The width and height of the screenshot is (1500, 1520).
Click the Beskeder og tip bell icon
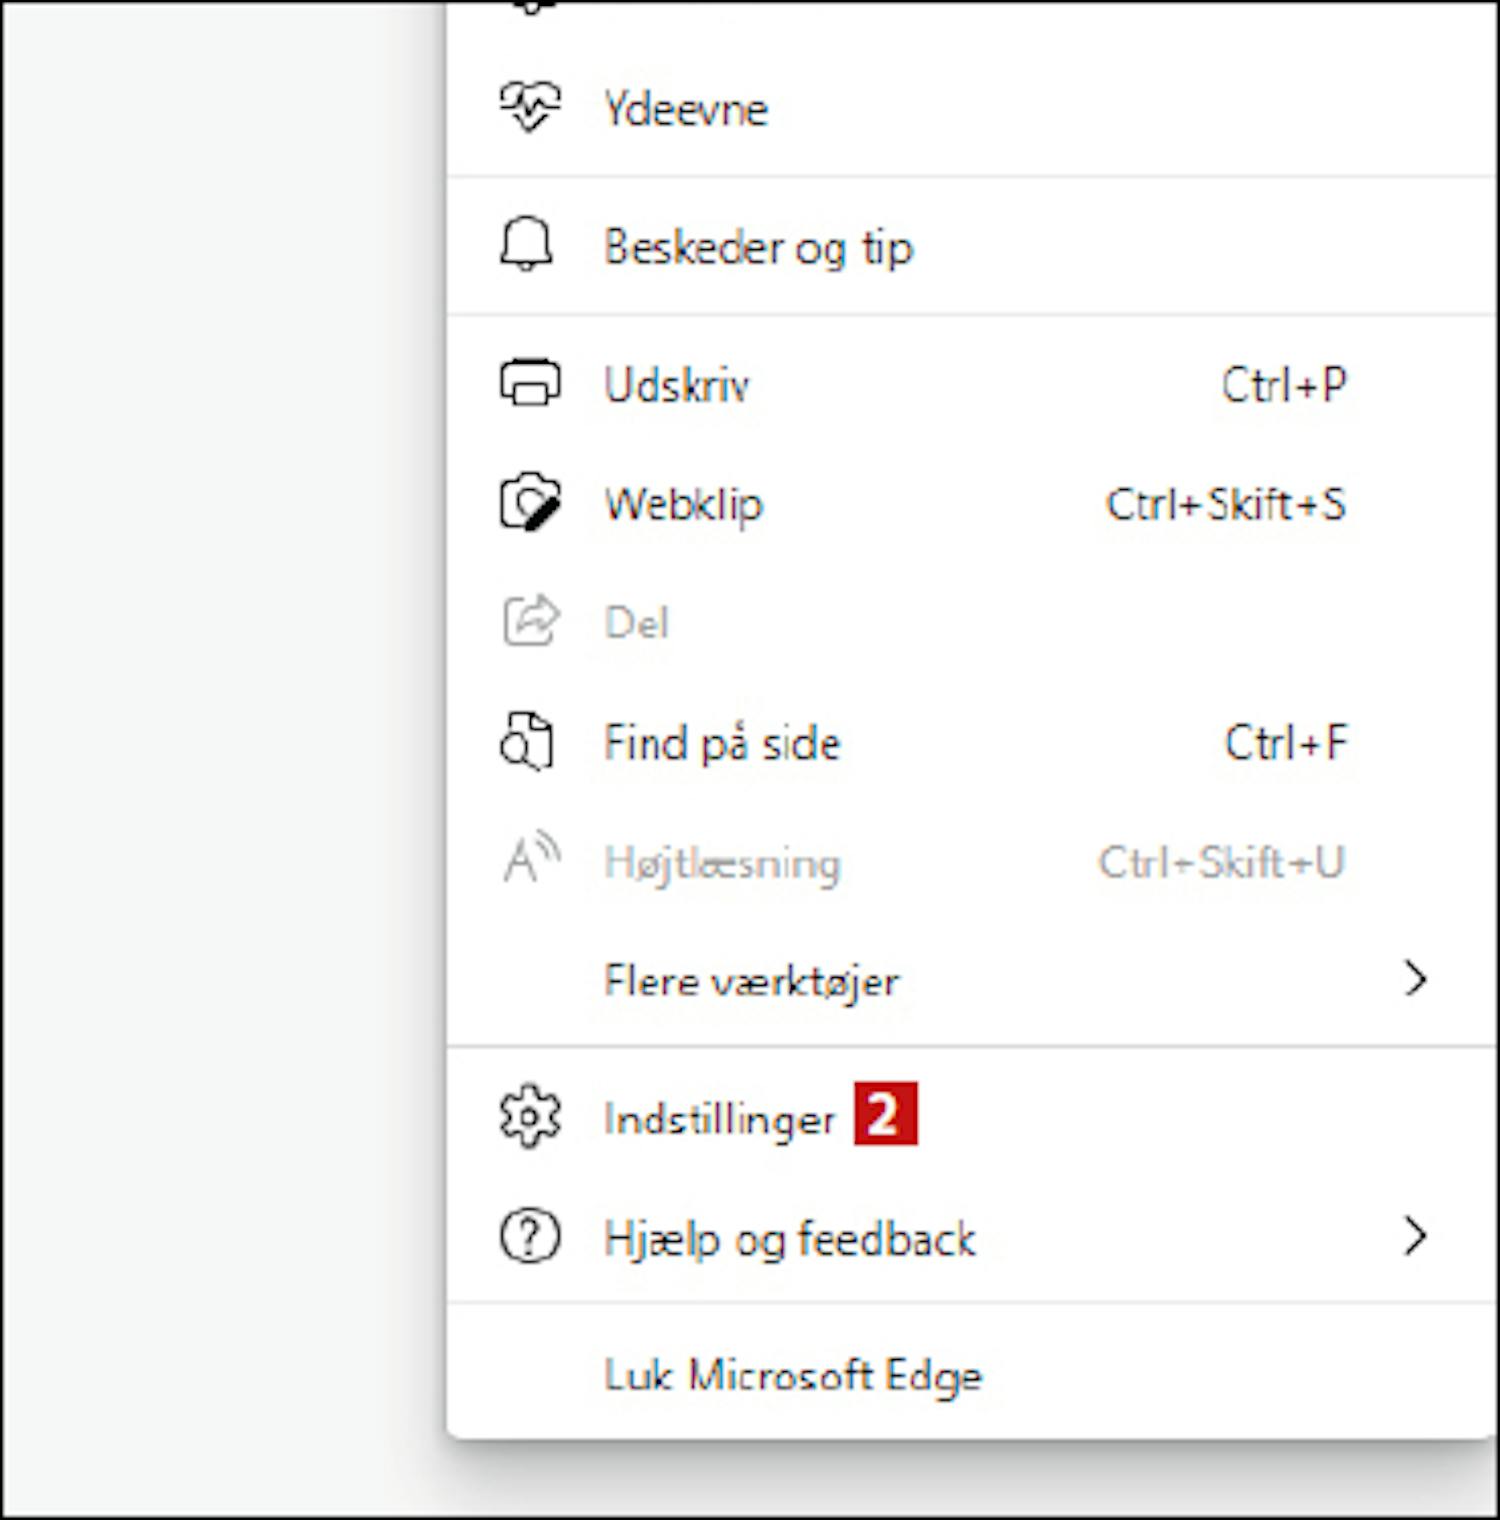[526, 244]
